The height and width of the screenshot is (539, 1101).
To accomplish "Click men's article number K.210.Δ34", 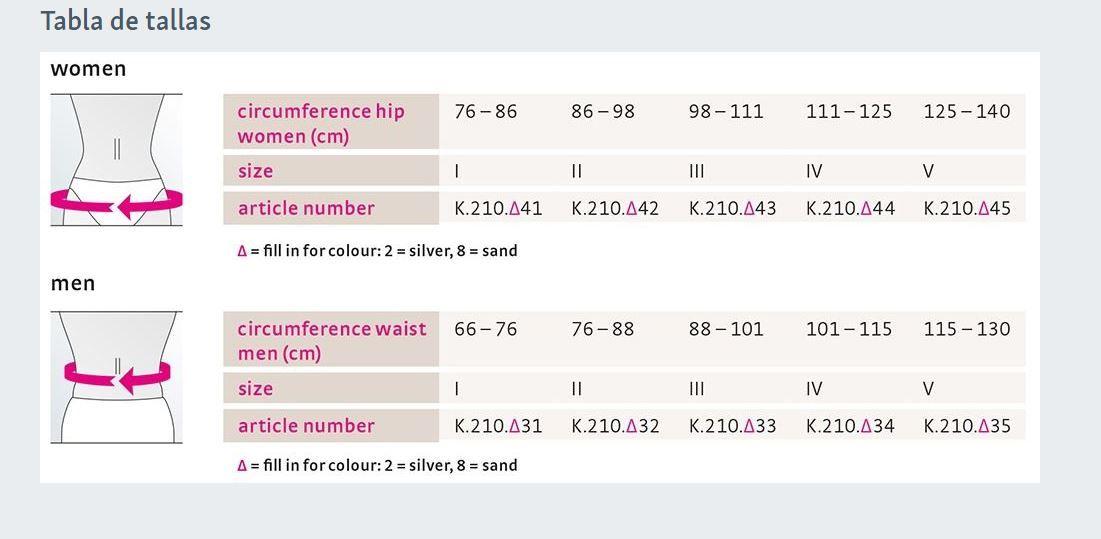I will tap(850, 425).
